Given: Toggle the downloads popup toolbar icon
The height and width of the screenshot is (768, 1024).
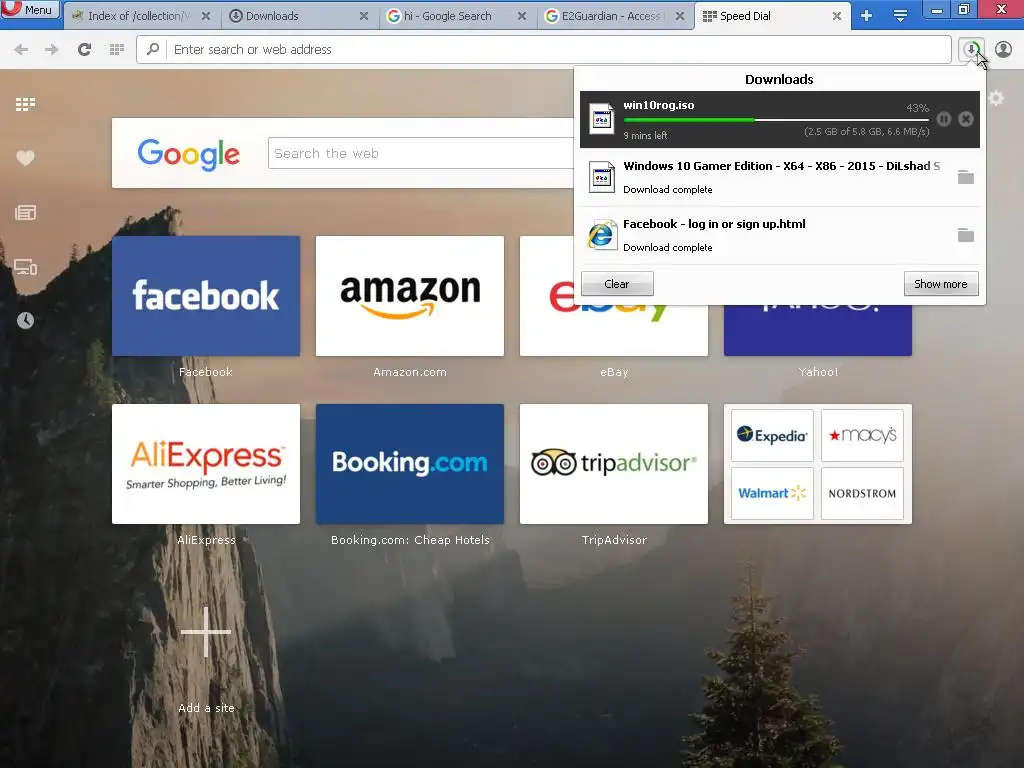Looking at the screenshot, I should click(x=971, y=50).
